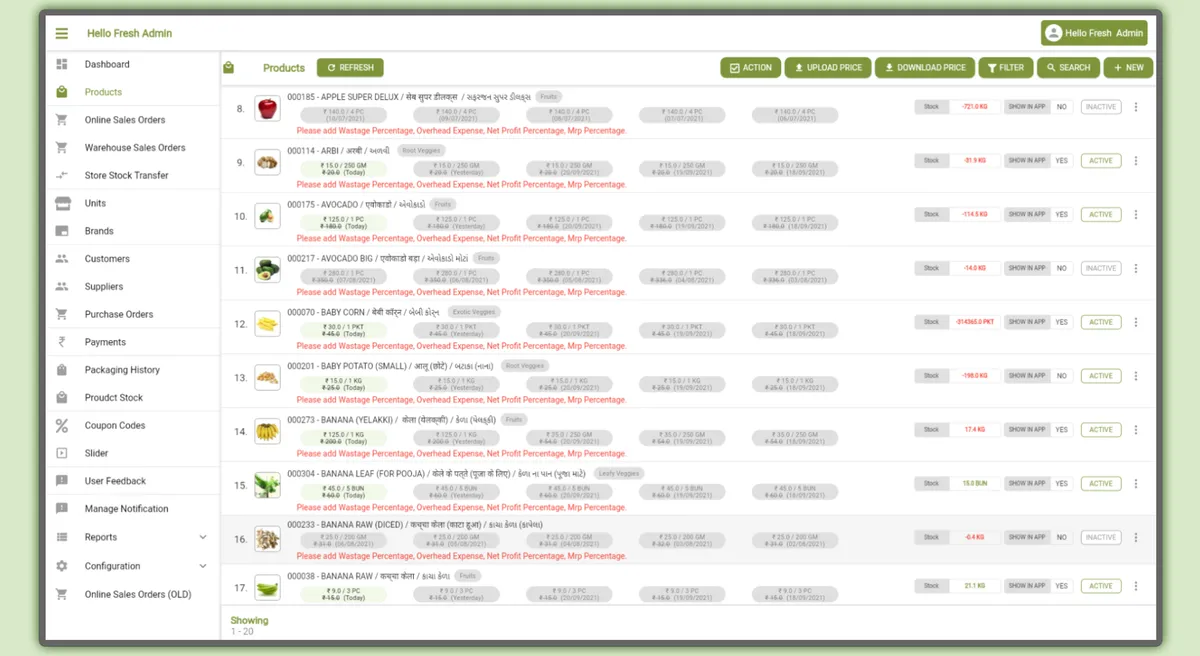Click the NEW product button
The width and height of the screenshot is (1200, 656).
tap(1128, 68)
